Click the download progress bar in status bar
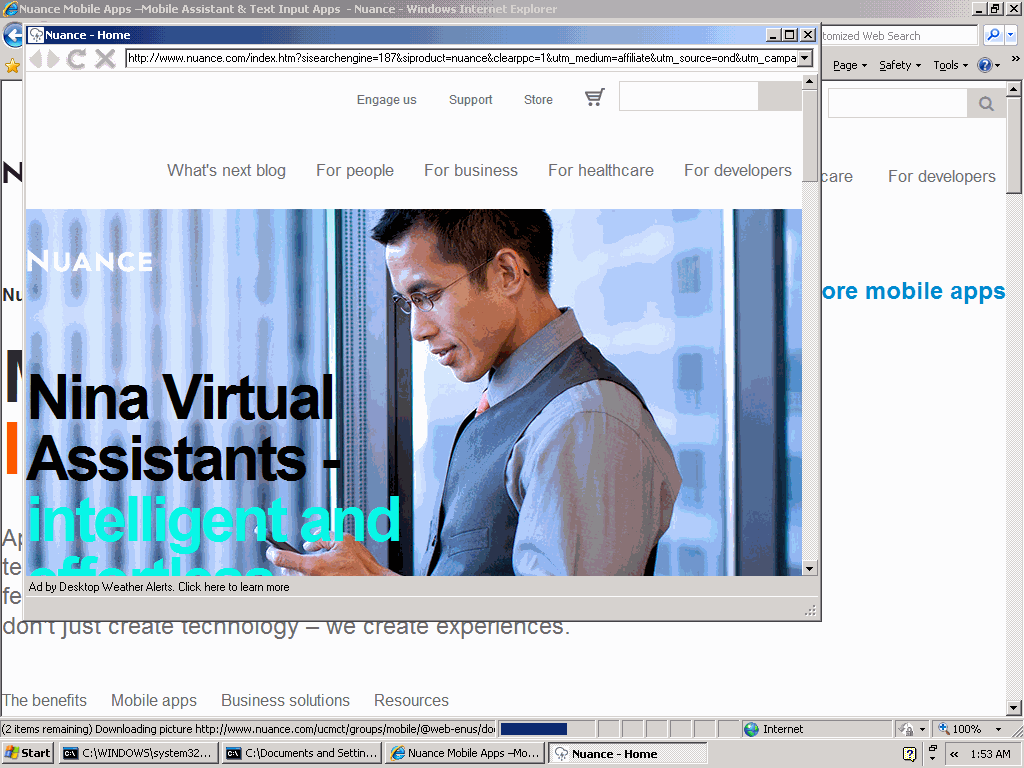Viewport: 1024px width, 768px height. [547, 729]
